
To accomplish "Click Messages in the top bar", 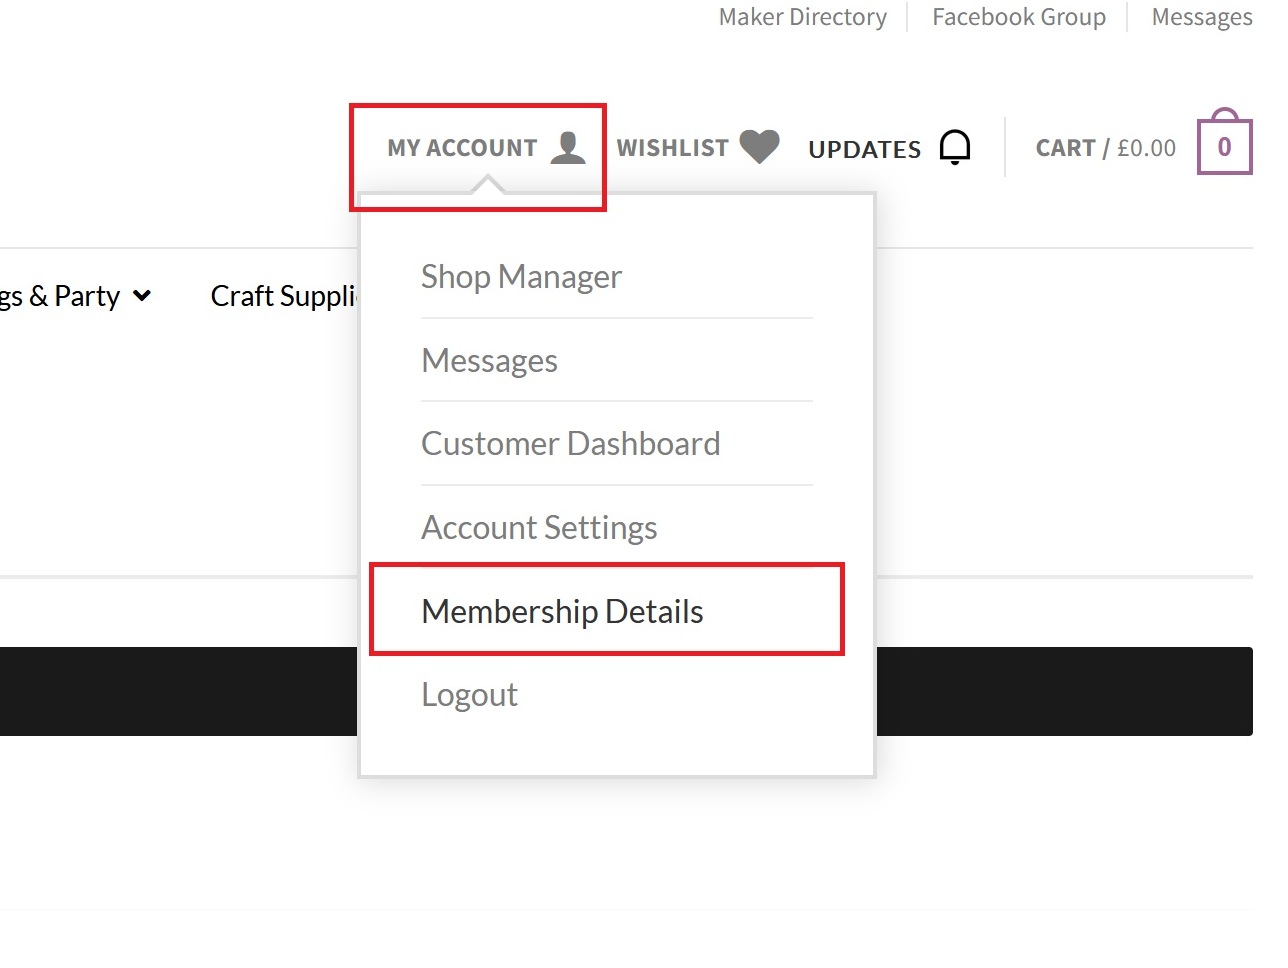I will [1201, 17].
